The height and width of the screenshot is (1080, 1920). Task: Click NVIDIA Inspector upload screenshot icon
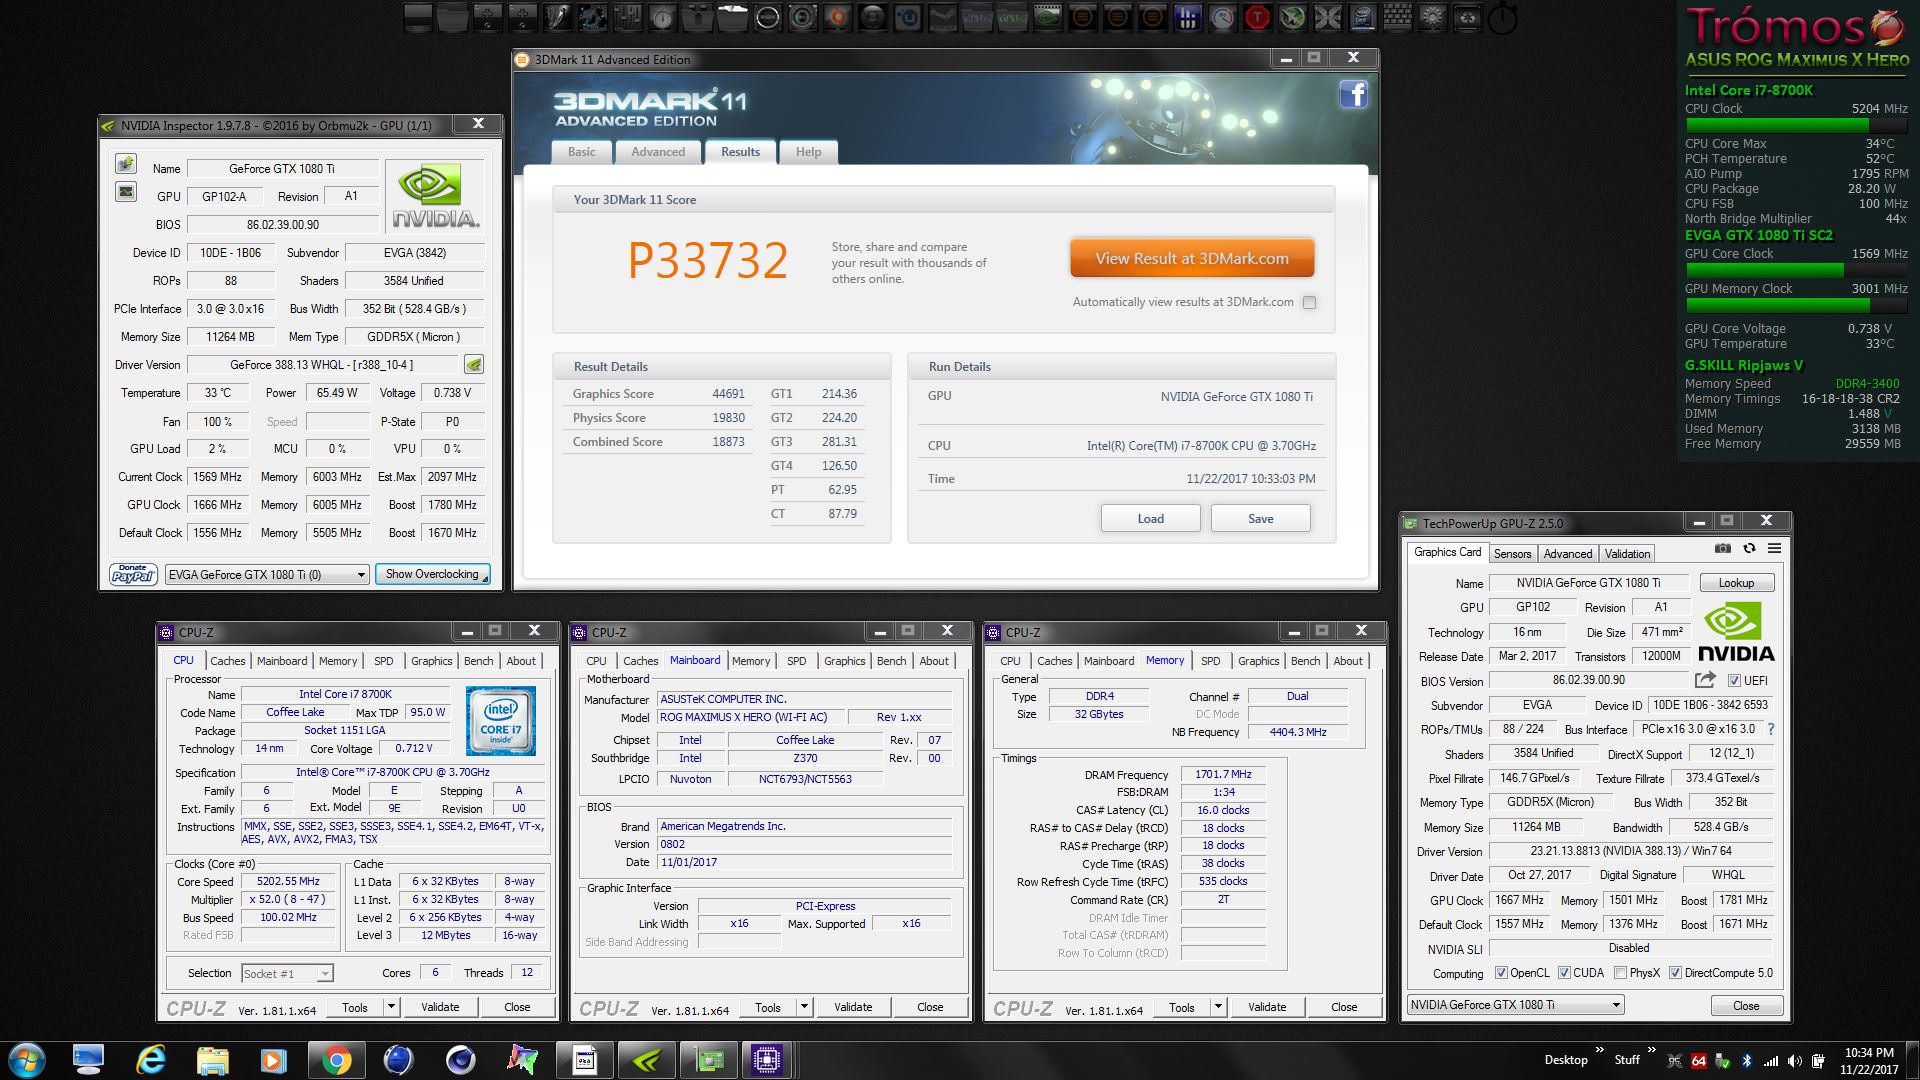(x=126, y=164)
